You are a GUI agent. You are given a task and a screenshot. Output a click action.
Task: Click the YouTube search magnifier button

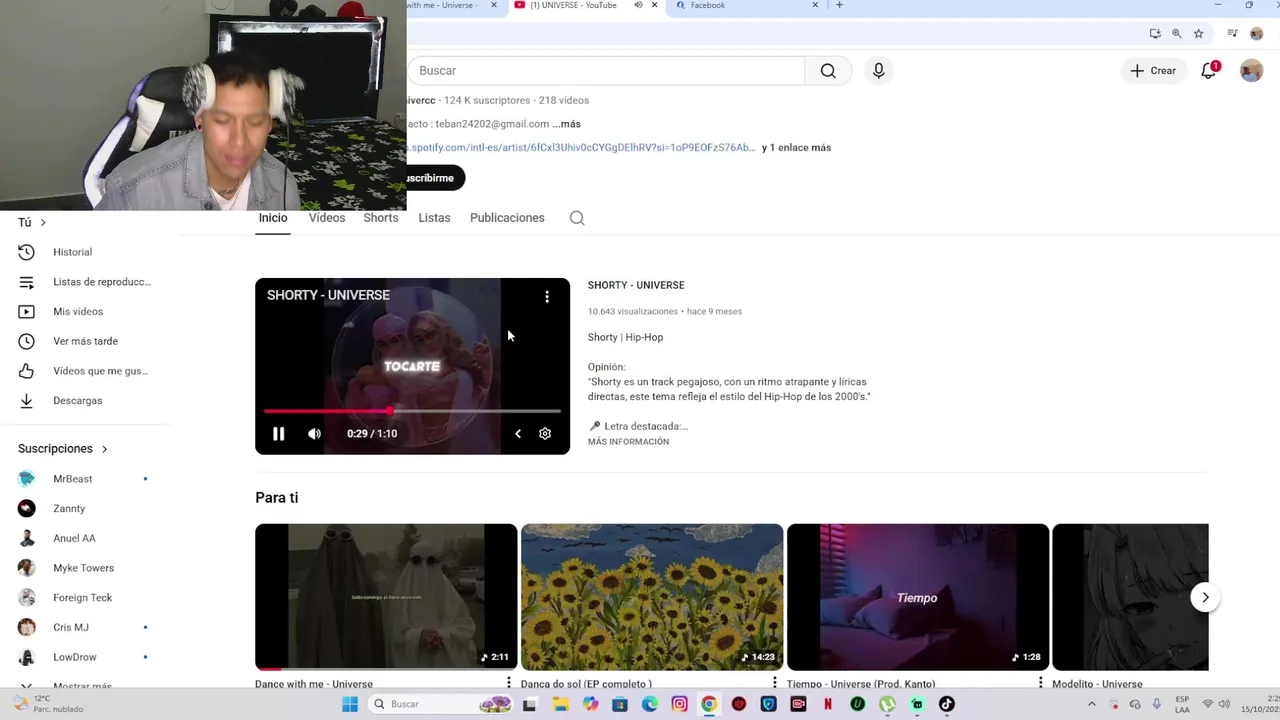828,71
